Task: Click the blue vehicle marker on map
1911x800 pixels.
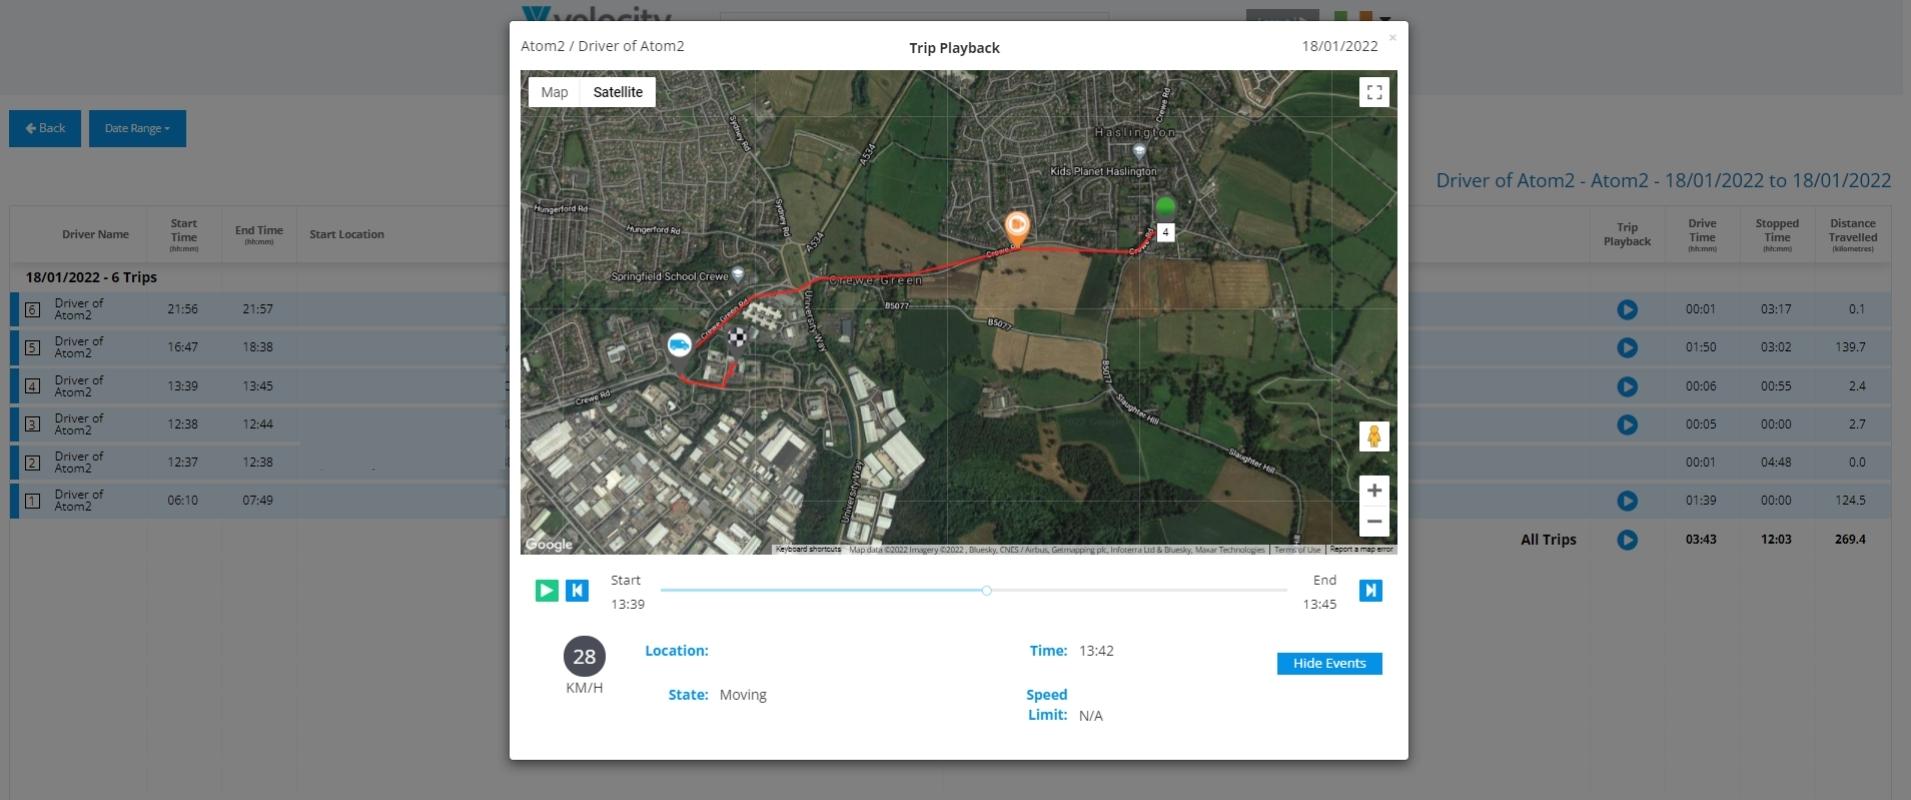Action: click(x=679, y=345)
